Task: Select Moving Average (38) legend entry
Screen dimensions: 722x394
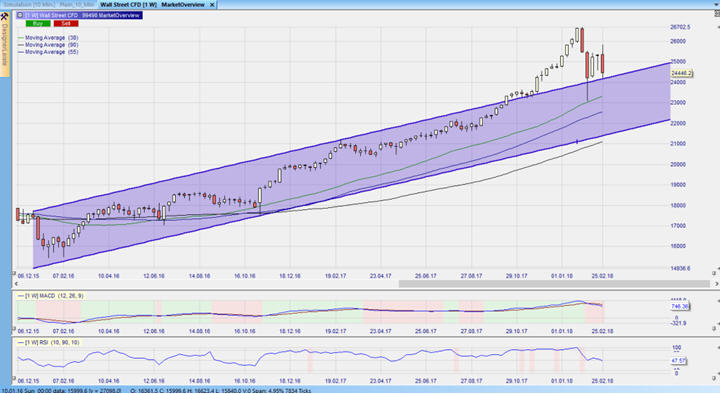Action: 48,38
